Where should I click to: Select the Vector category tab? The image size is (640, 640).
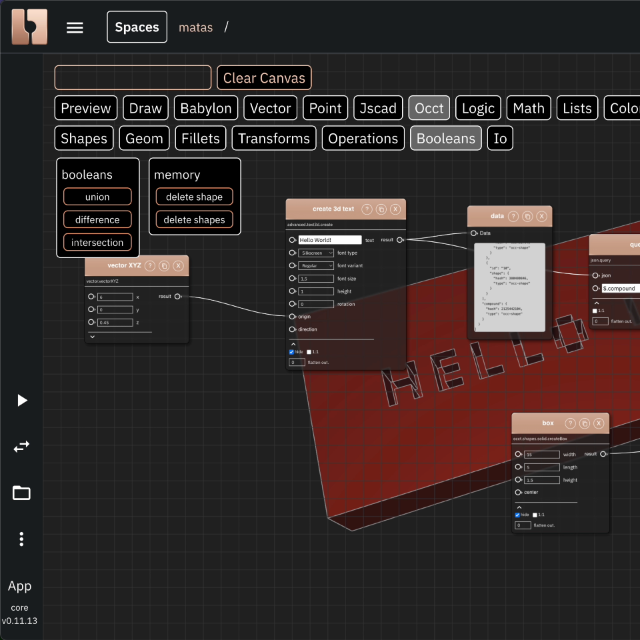270,108
